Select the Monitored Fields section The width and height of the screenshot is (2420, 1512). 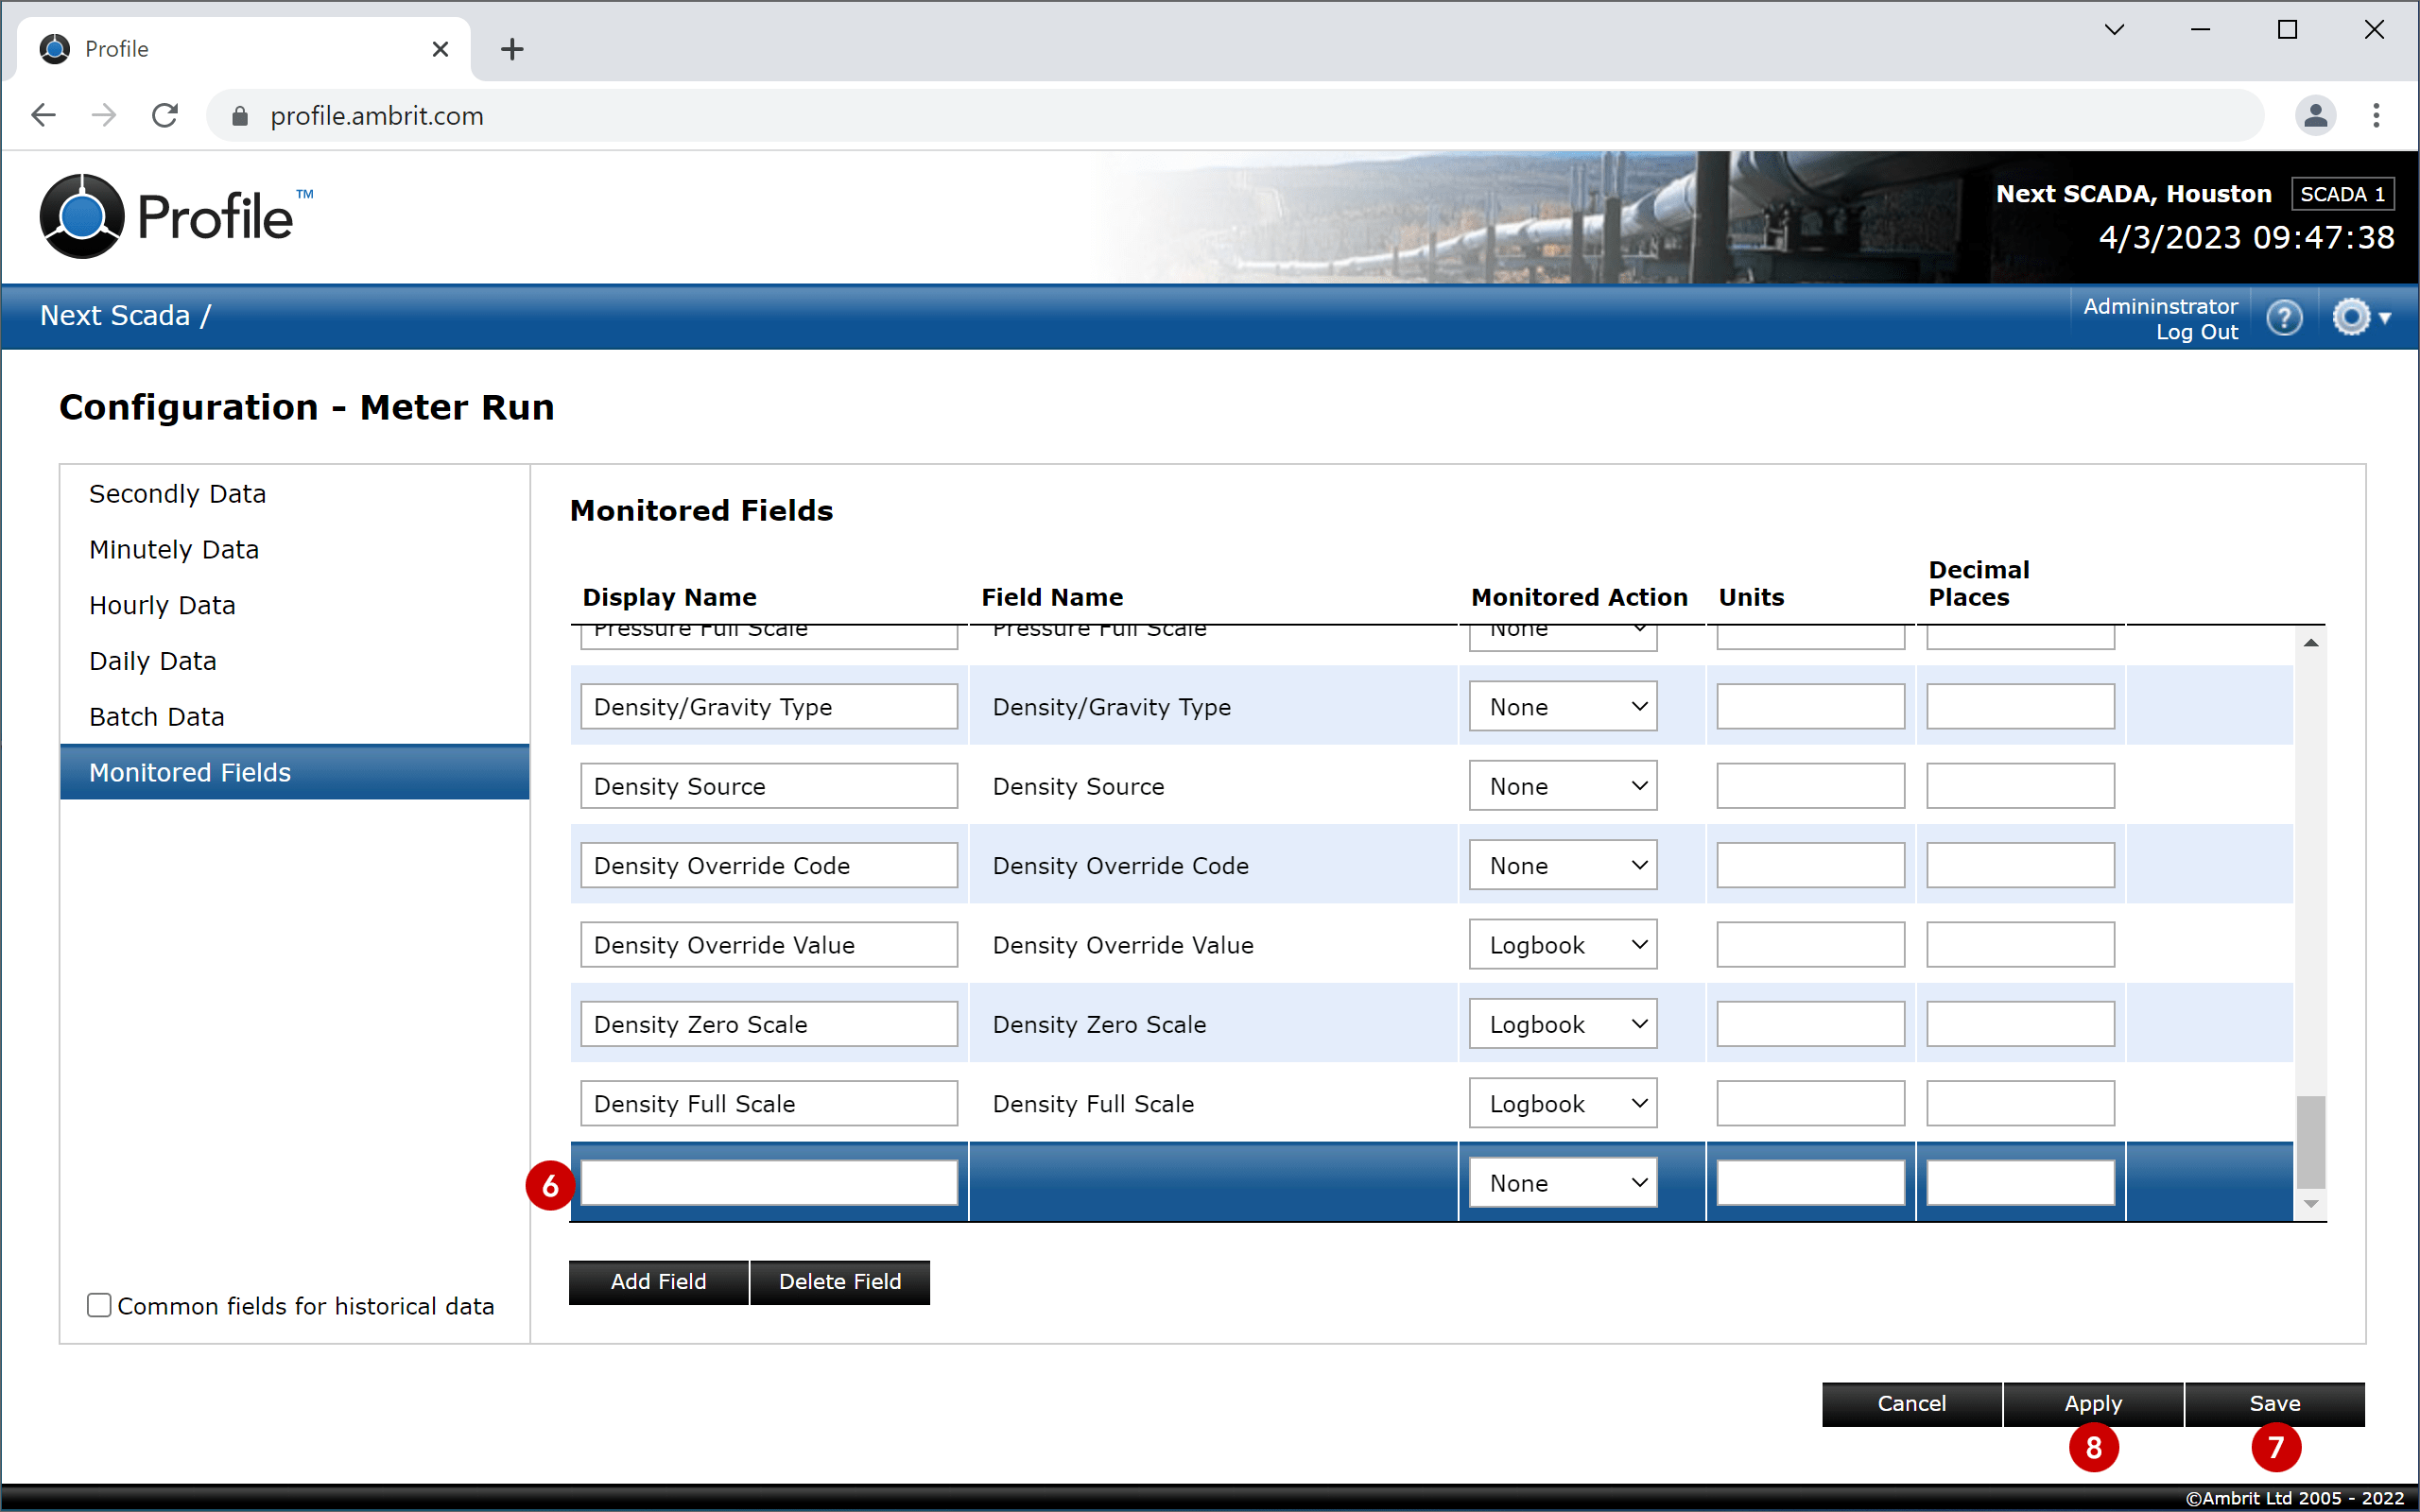[294, 772]
